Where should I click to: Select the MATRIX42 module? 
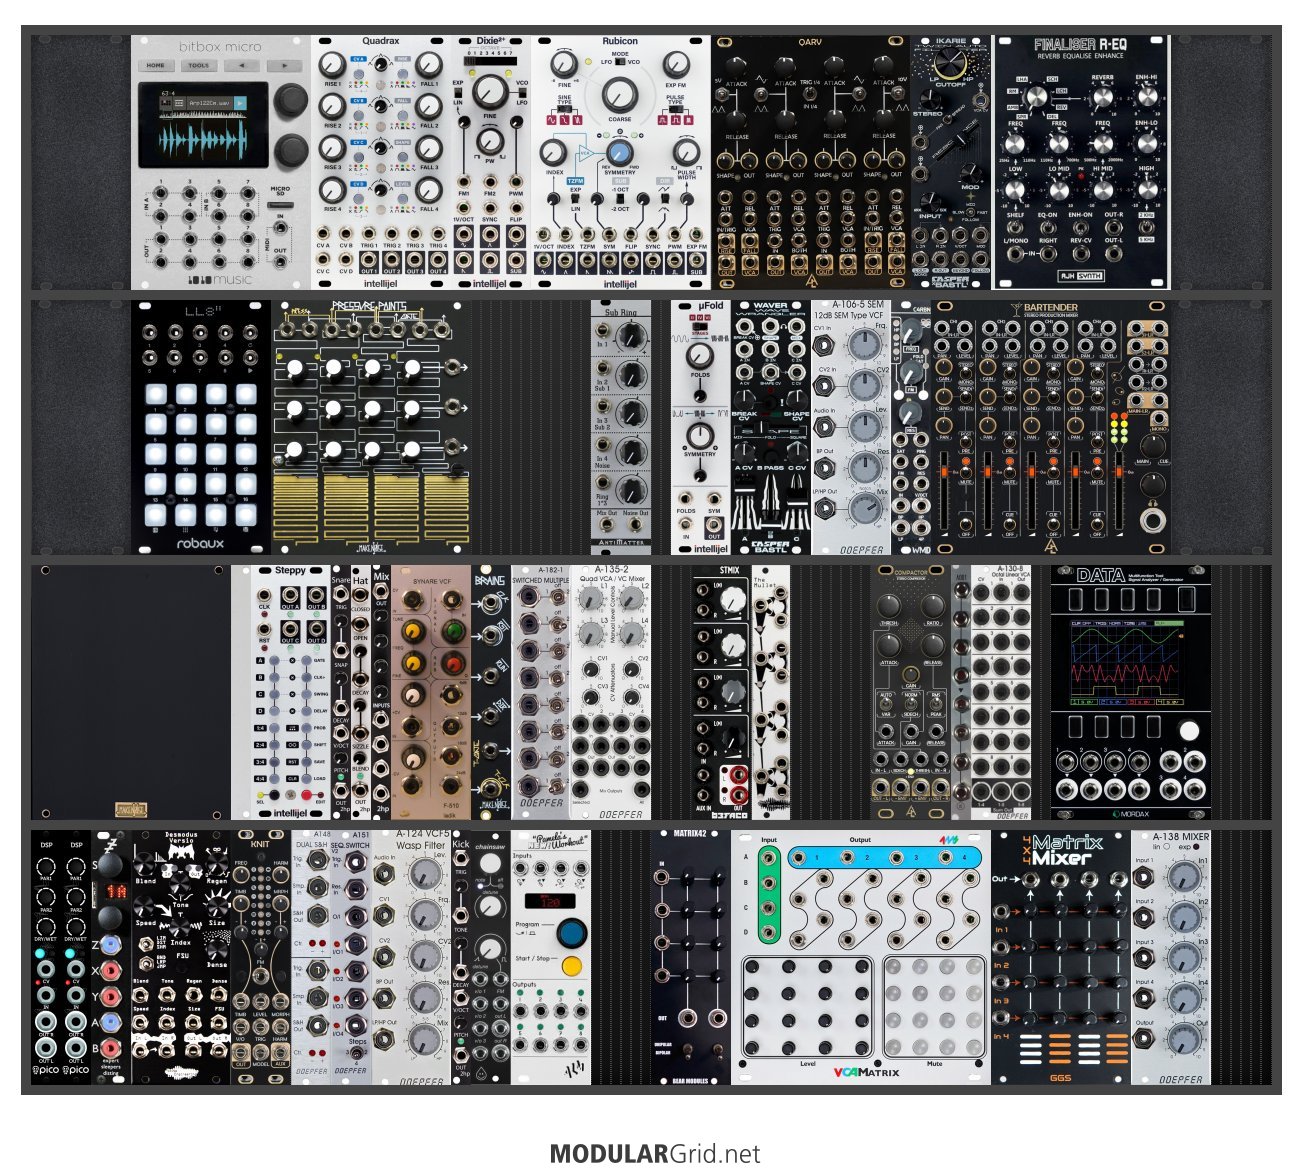[x=691, y=957]
